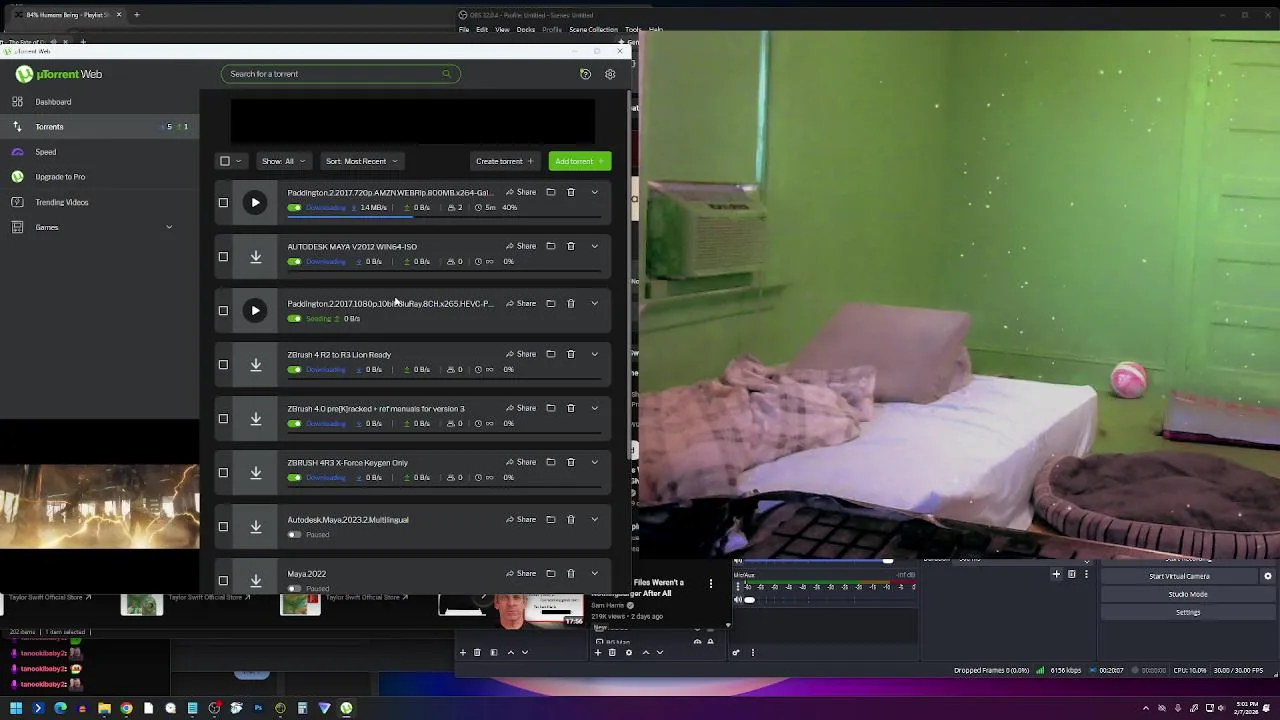The height and width of the screenshot is (720, 1280).
Task: Click the OBS Add Scene Transition plus icon
Action: tap(1056, 574)
